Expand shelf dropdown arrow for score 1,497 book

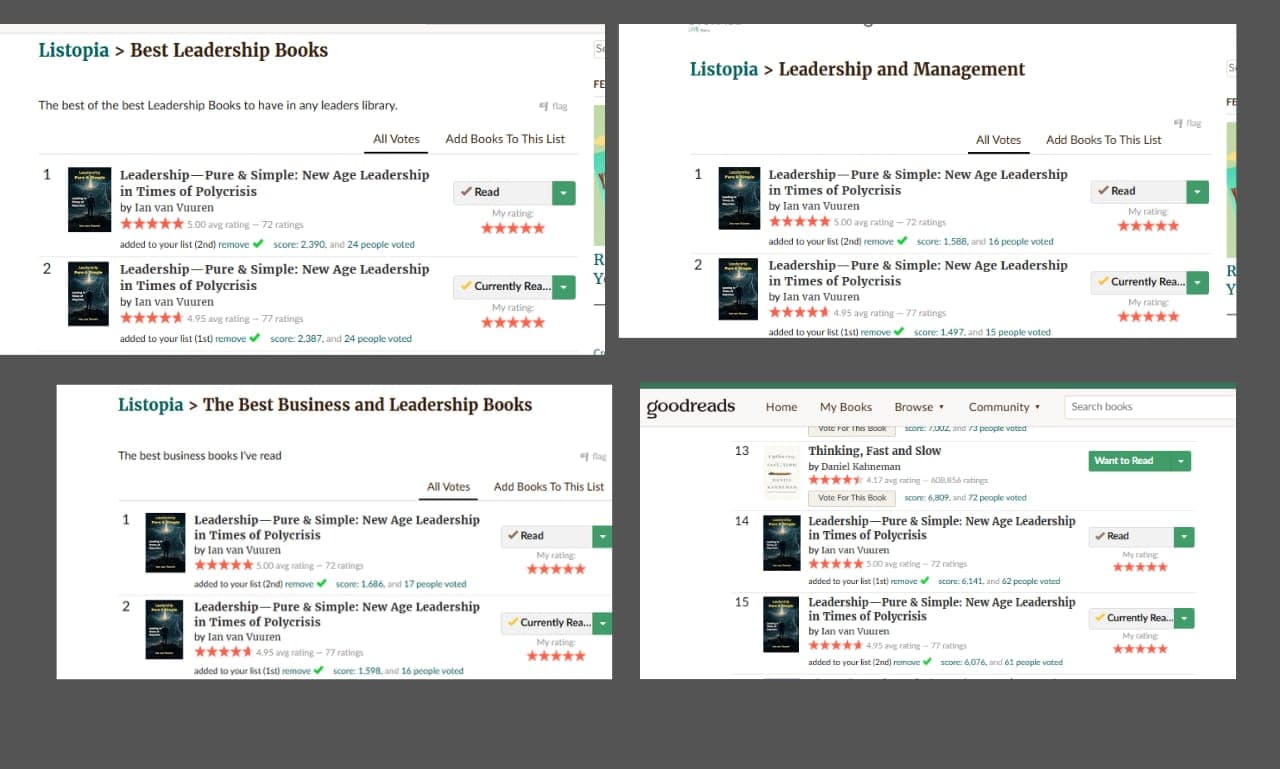pos(1198,282)
